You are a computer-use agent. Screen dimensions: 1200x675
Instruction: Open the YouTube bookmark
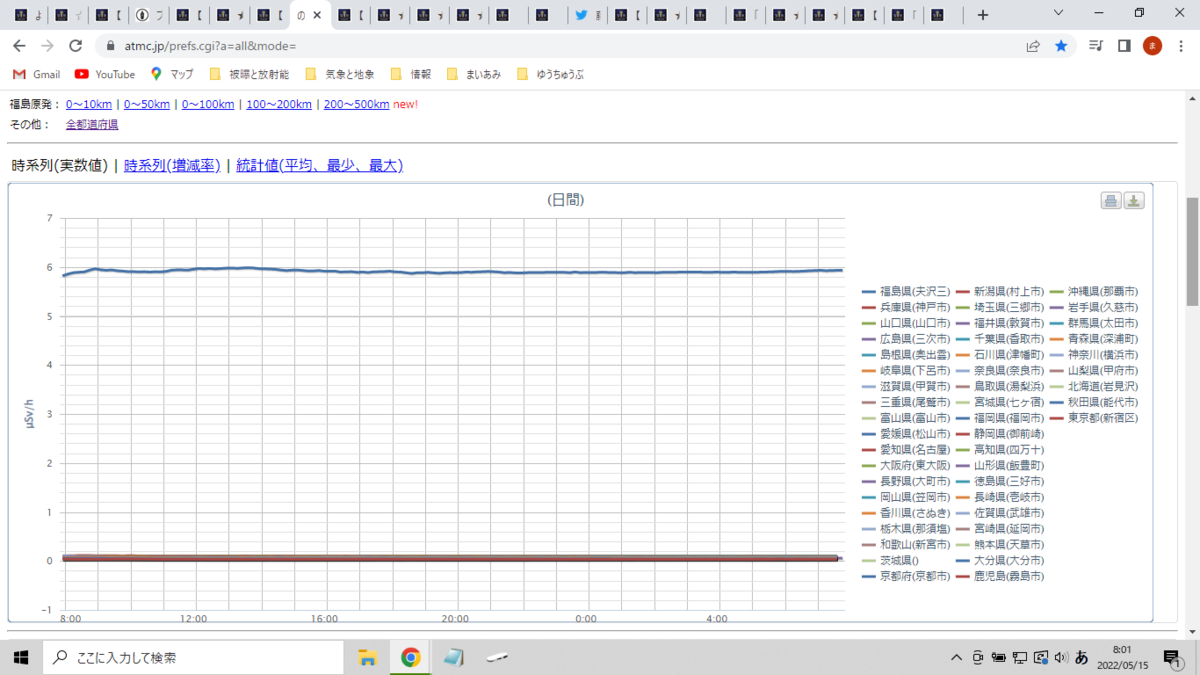click(105, 74)
